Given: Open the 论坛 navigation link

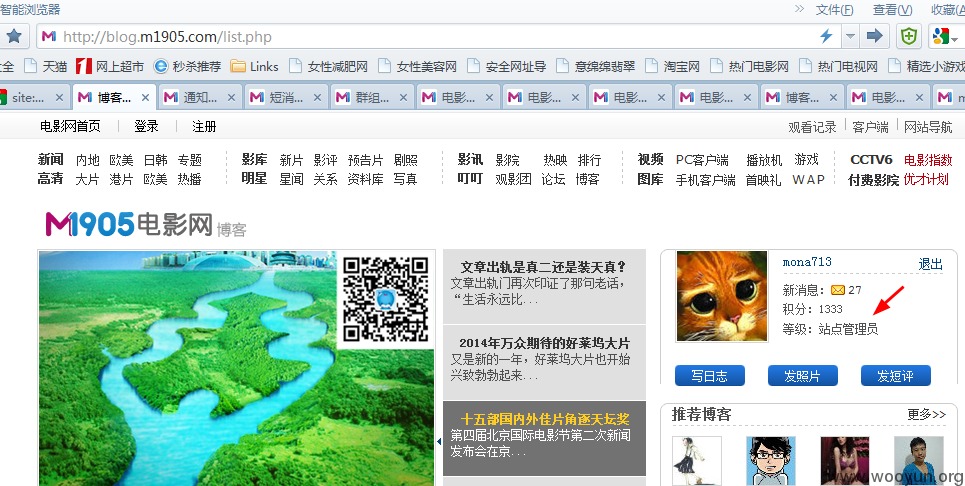Looking at the screenshot, I should click(x=553, y=179).
